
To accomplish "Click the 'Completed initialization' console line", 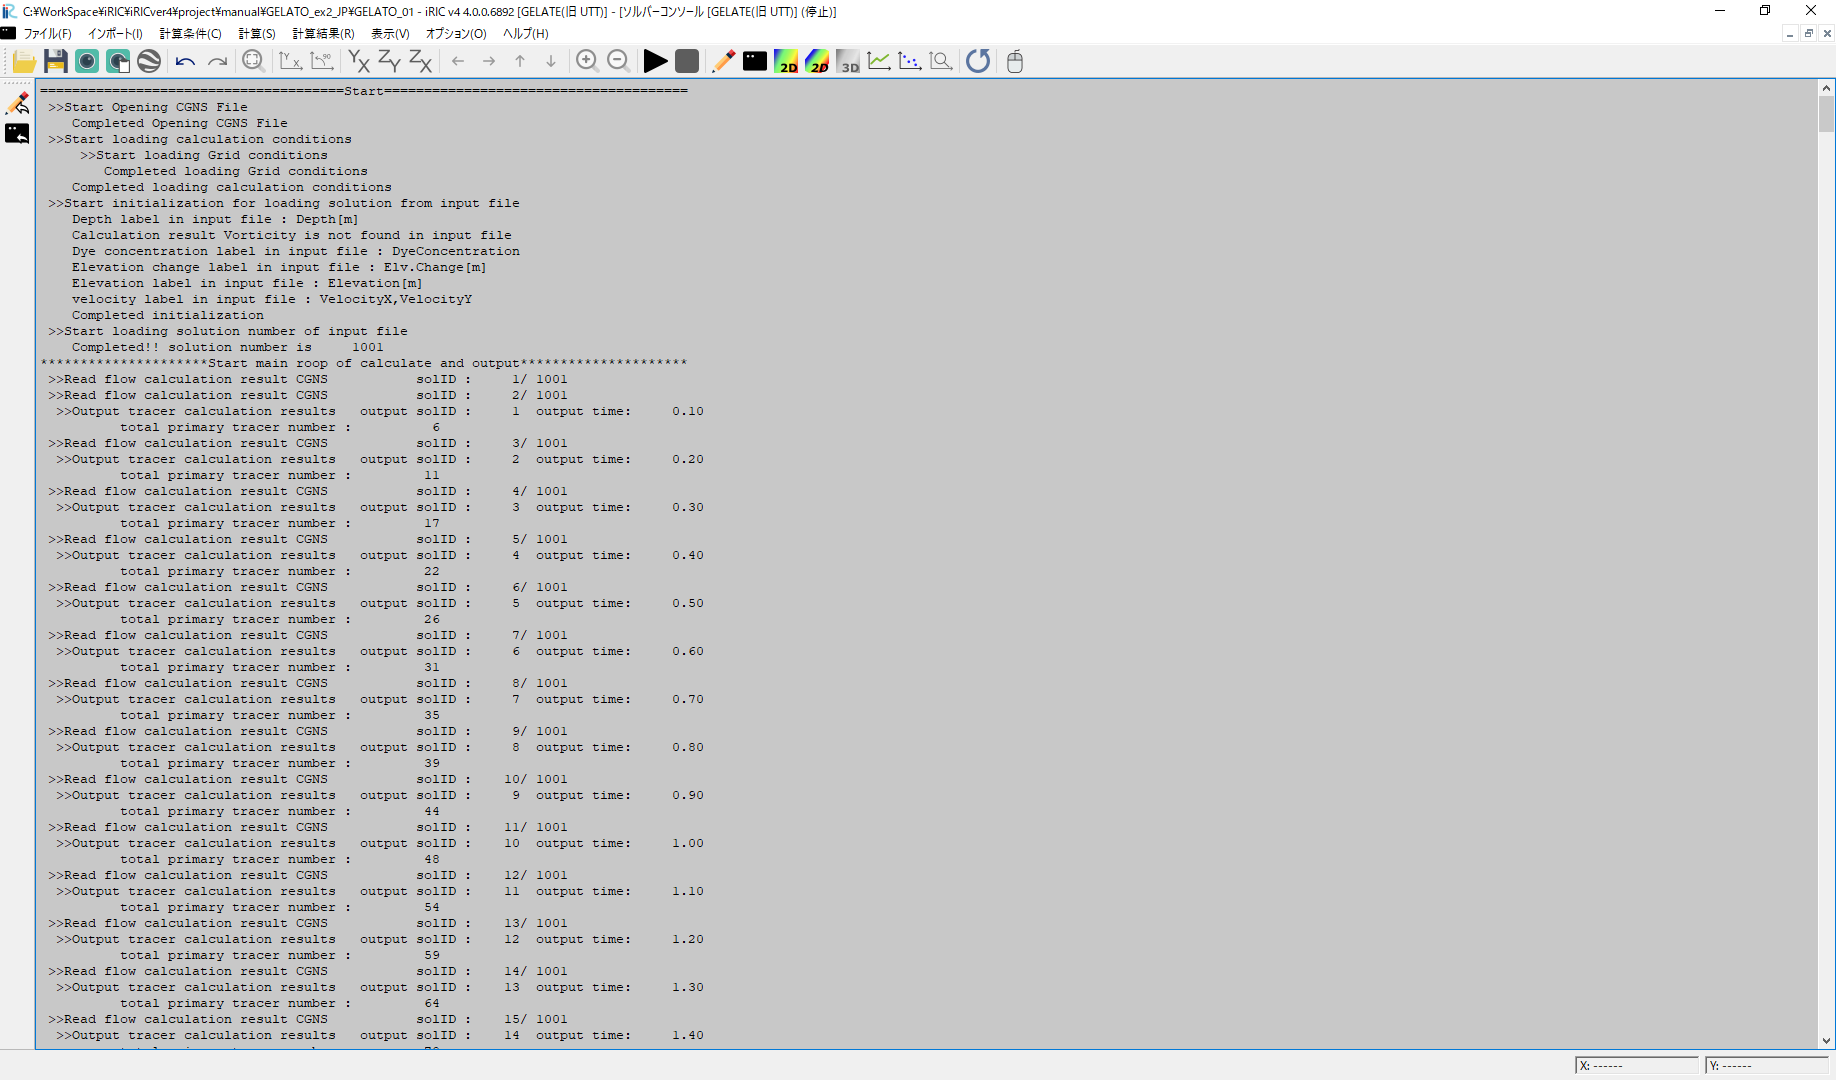I will [x=167, y=315].
